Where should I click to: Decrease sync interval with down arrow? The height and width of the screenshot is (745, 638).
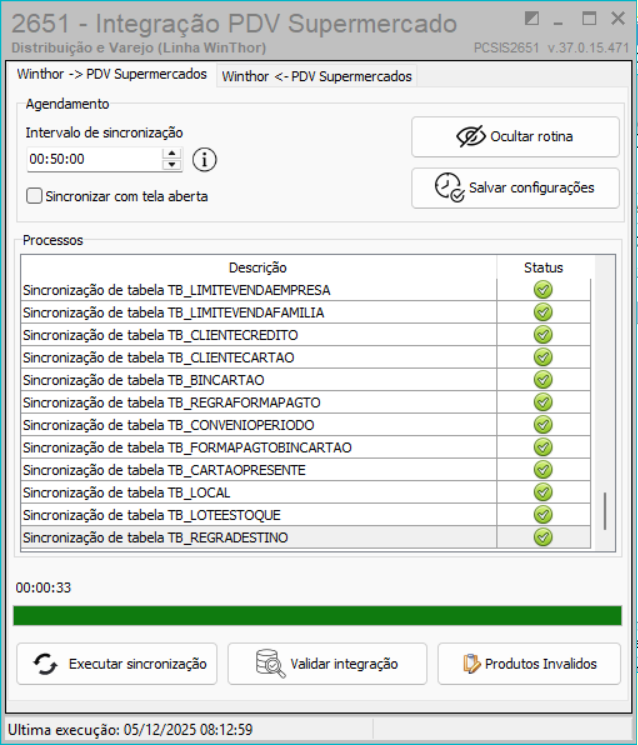(x=171, y=165)
